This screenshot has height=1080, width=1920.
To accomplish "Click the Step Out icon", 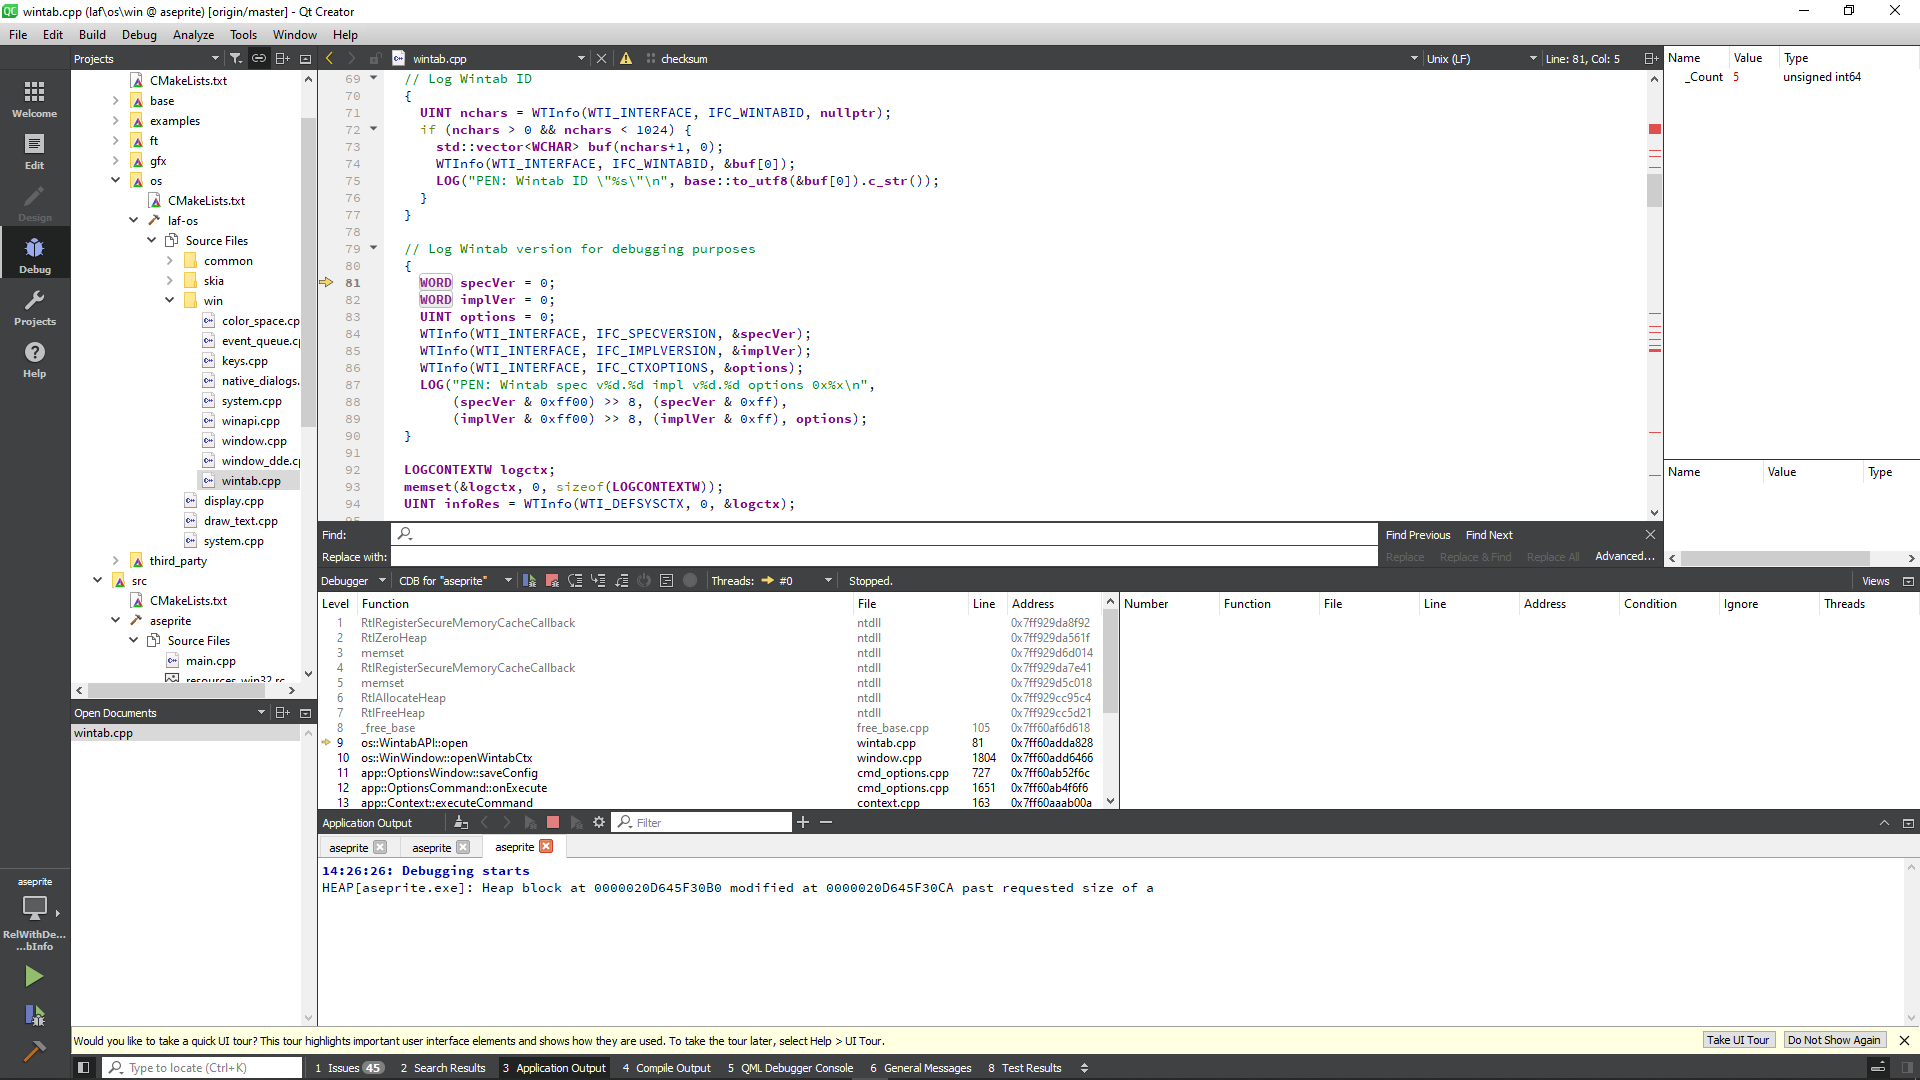I will tap(622, 580).
